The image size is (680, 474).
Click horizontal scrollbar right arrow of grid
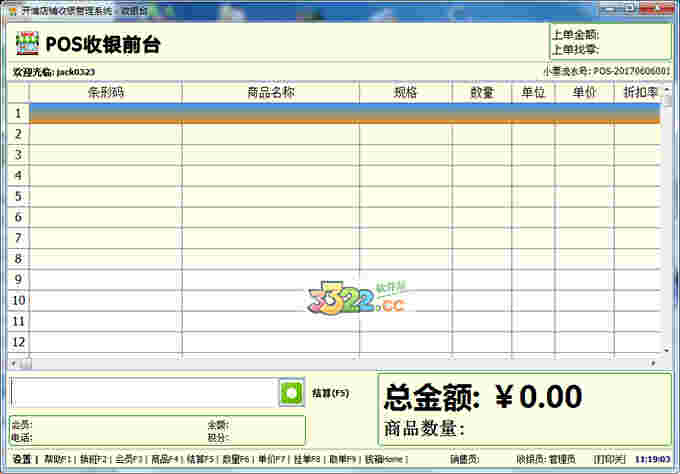(x=654, y=363)
